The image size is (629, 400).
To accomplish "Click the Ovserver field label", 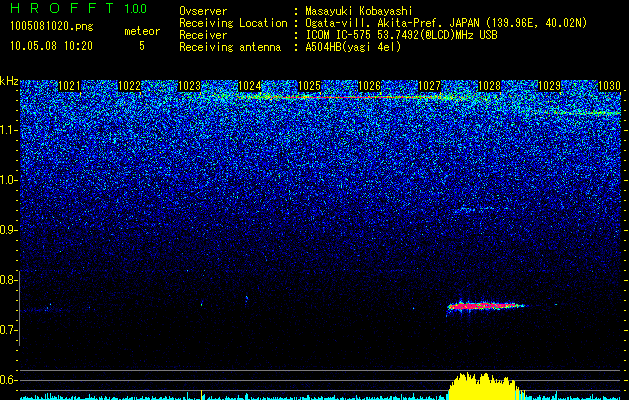I will click(203, 11).
